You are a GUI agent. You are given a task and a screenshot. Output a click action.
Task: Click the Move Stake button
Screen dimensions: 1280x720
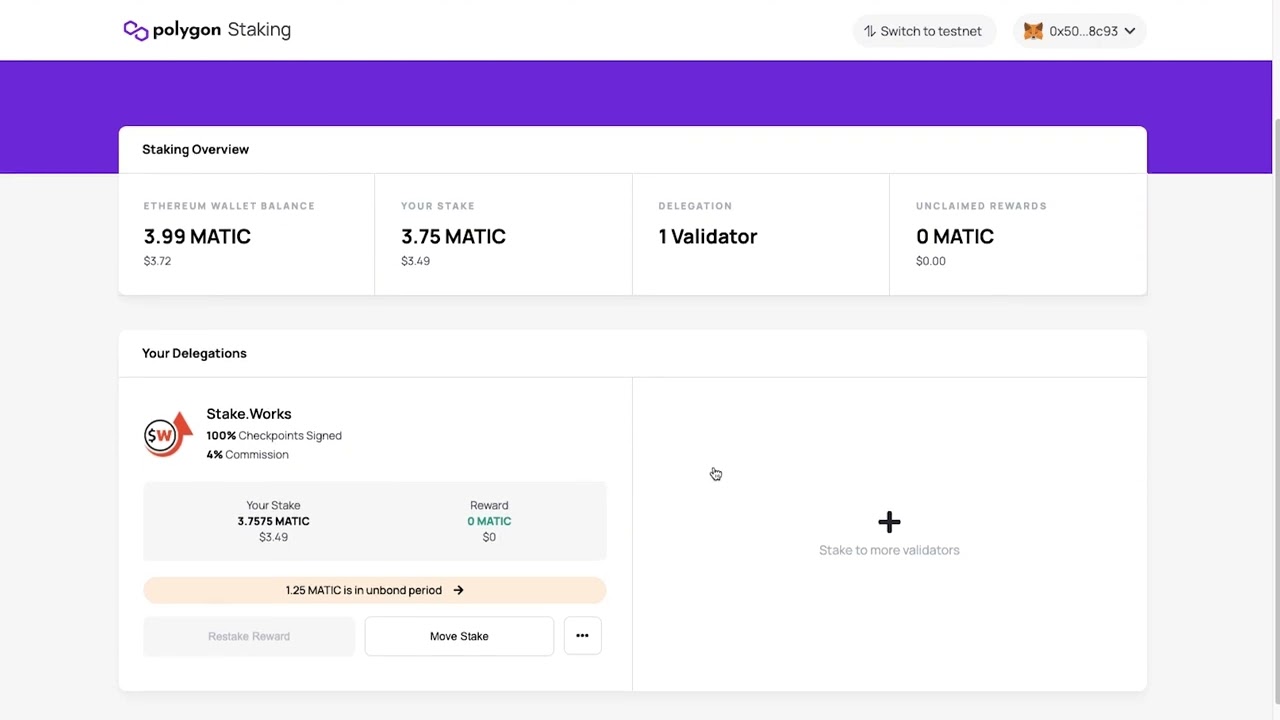coord(459,636)
